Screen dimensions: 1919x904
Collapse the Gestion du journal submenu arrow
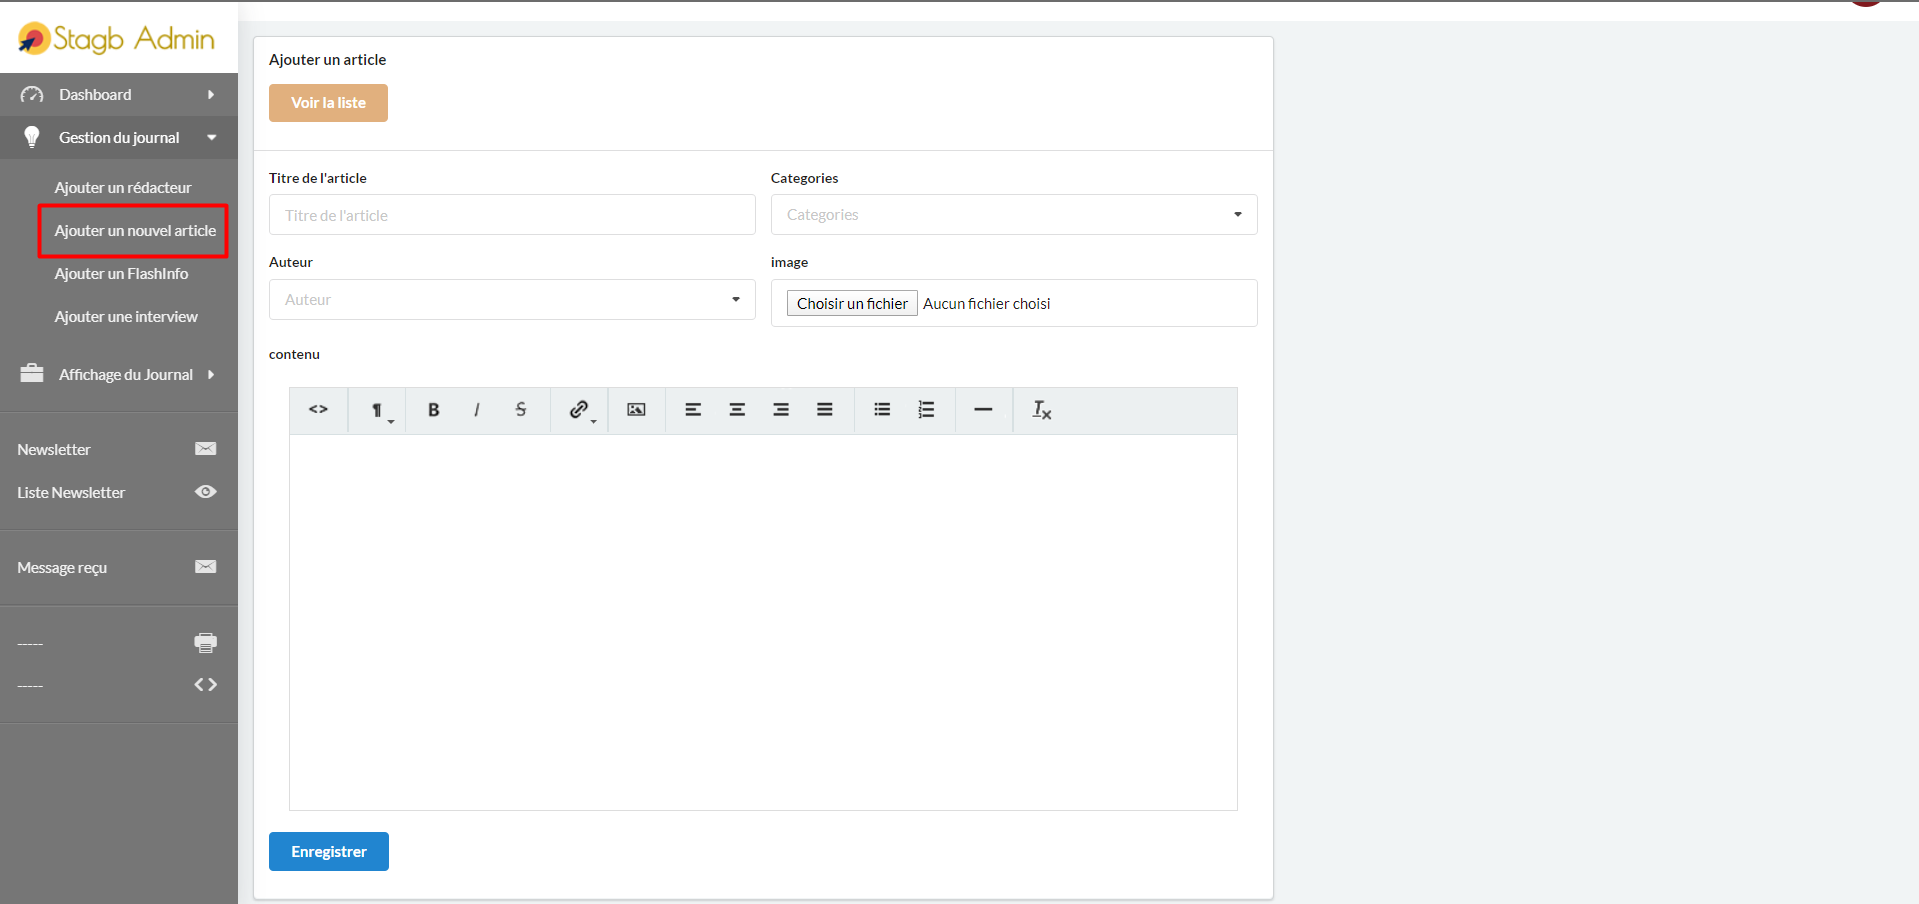point(212,138)
